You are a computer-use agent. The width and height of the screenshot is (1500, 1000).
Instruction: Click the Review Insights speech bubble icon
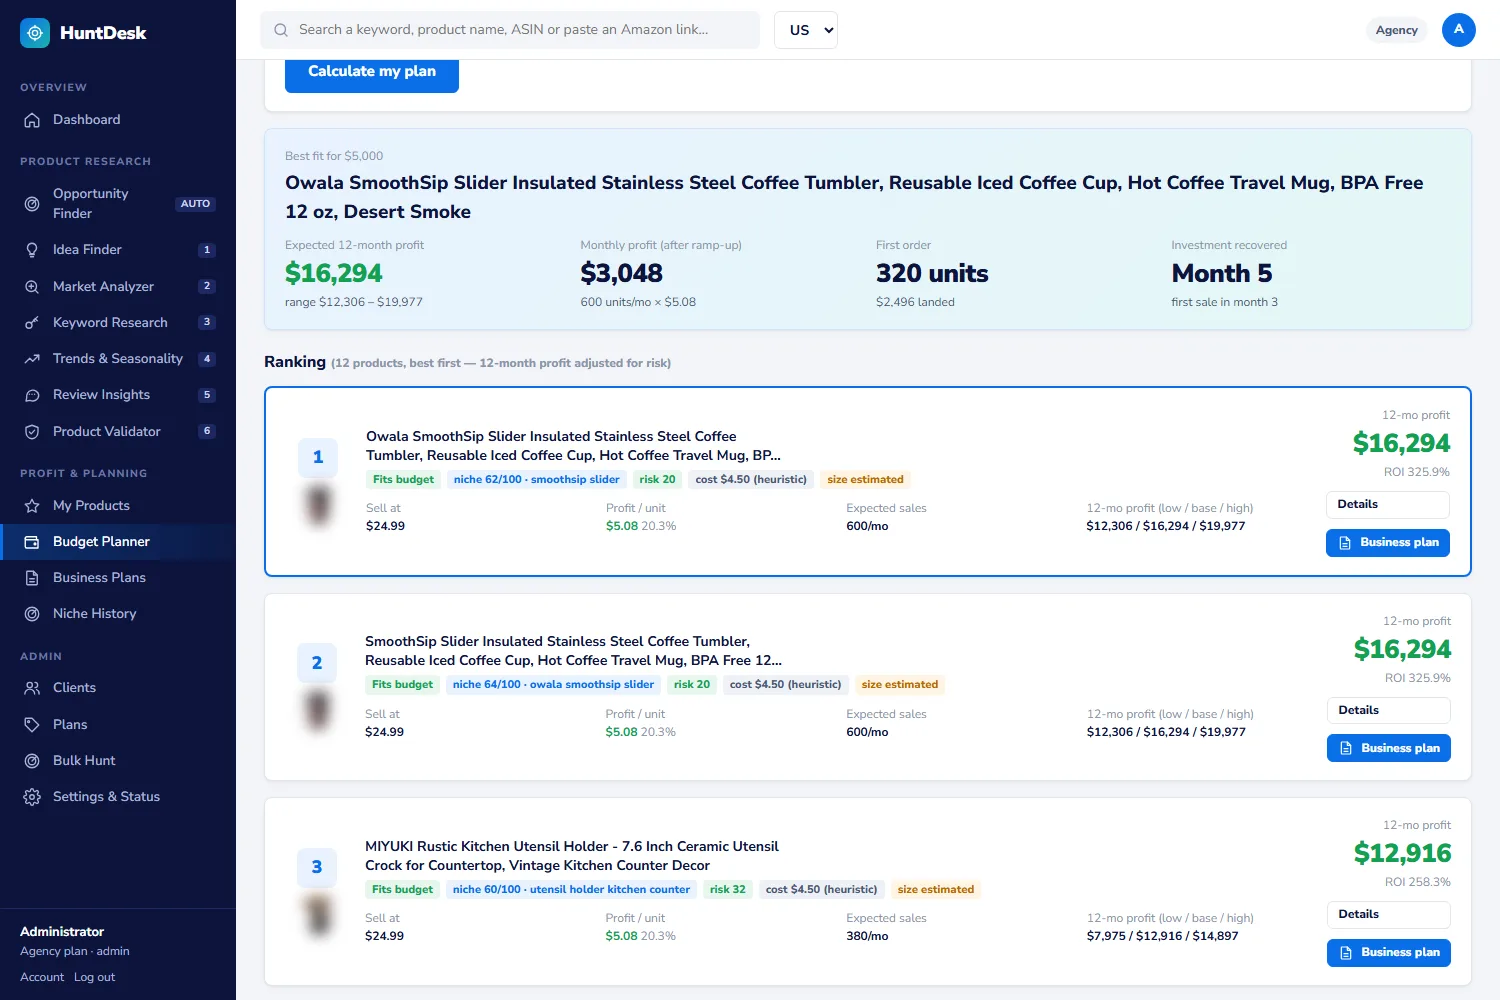(32, 395)
